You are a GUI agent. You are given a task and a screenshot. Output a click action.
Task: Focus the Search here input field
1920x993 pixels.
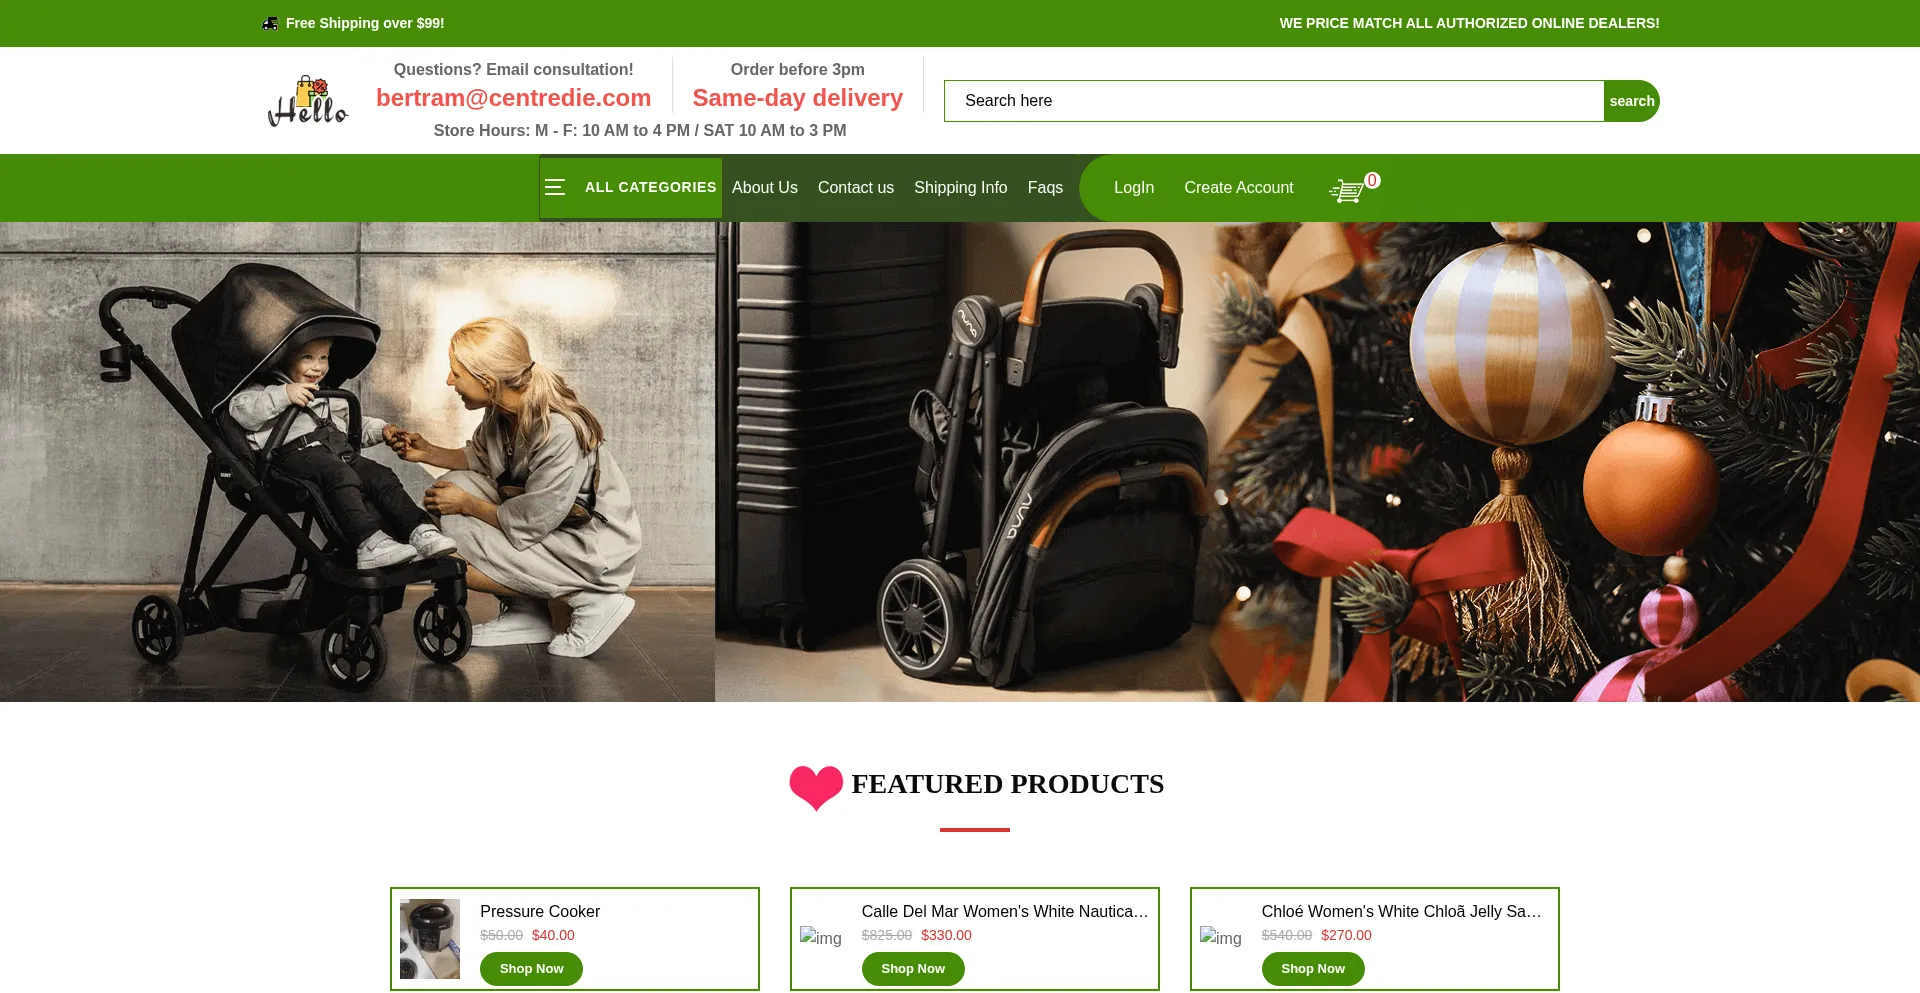1274,101
